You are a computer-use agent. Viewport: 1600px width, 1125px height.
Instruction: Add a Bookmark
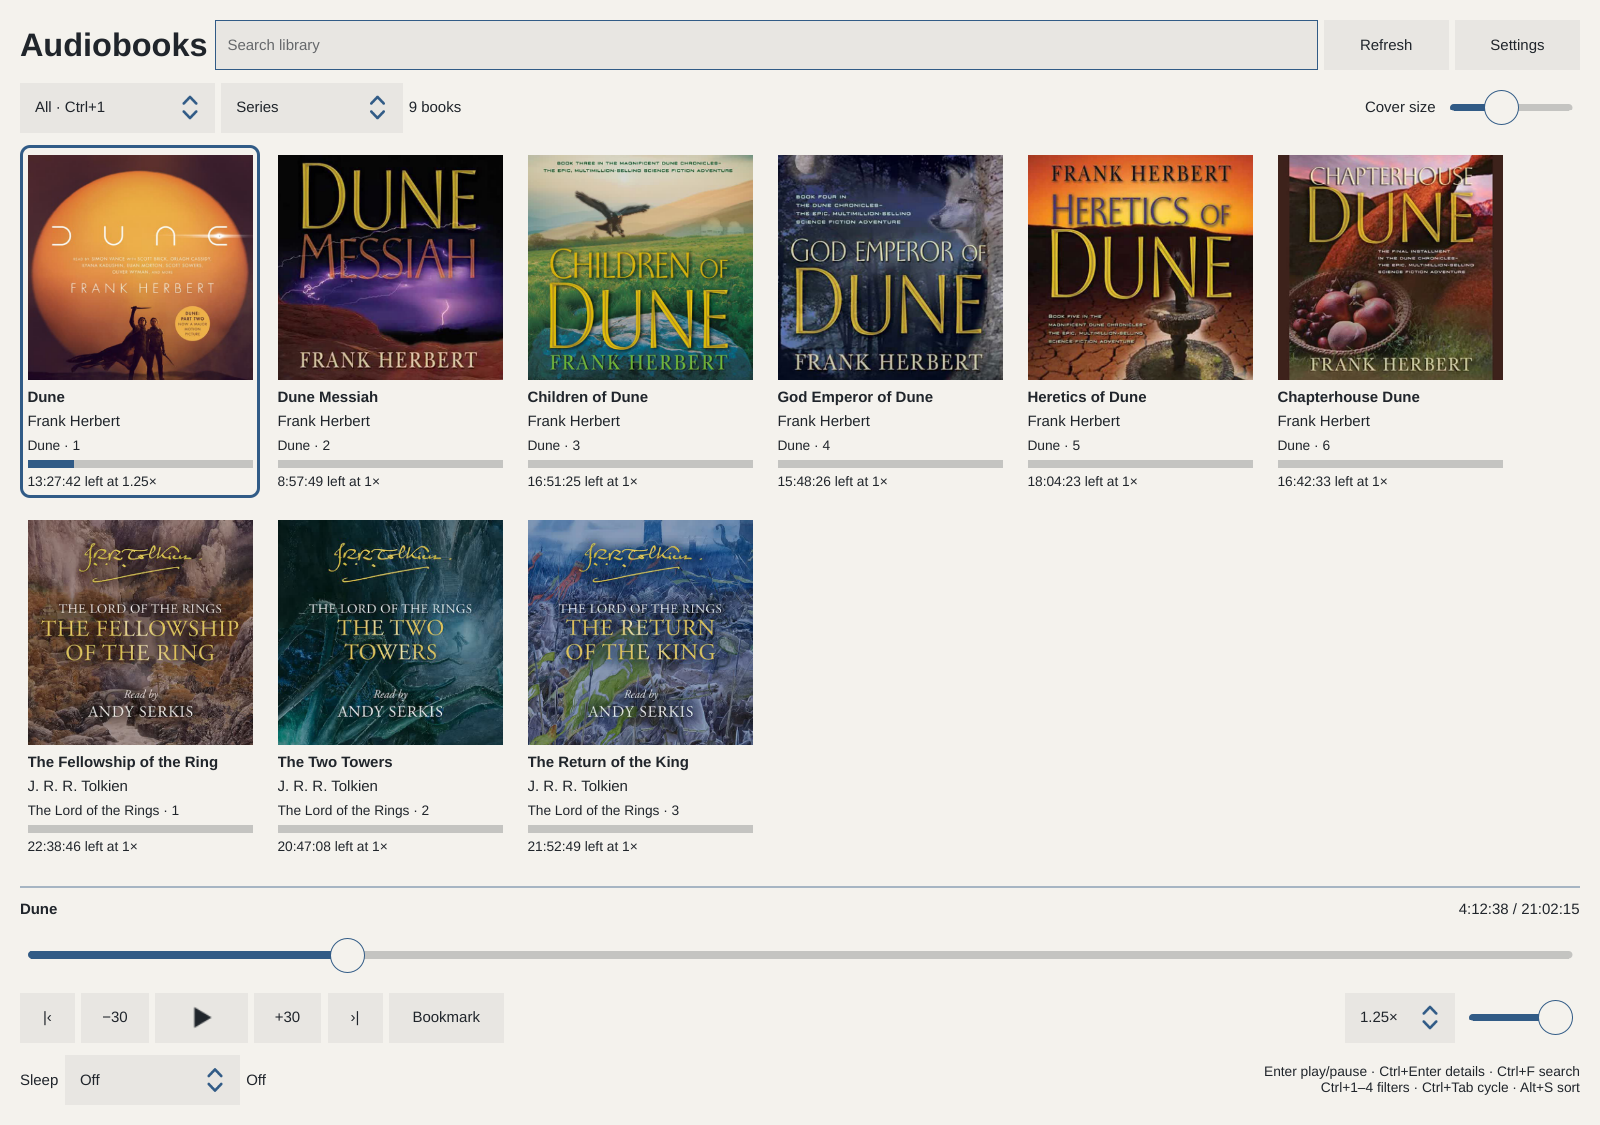(x=446, y=1017)
